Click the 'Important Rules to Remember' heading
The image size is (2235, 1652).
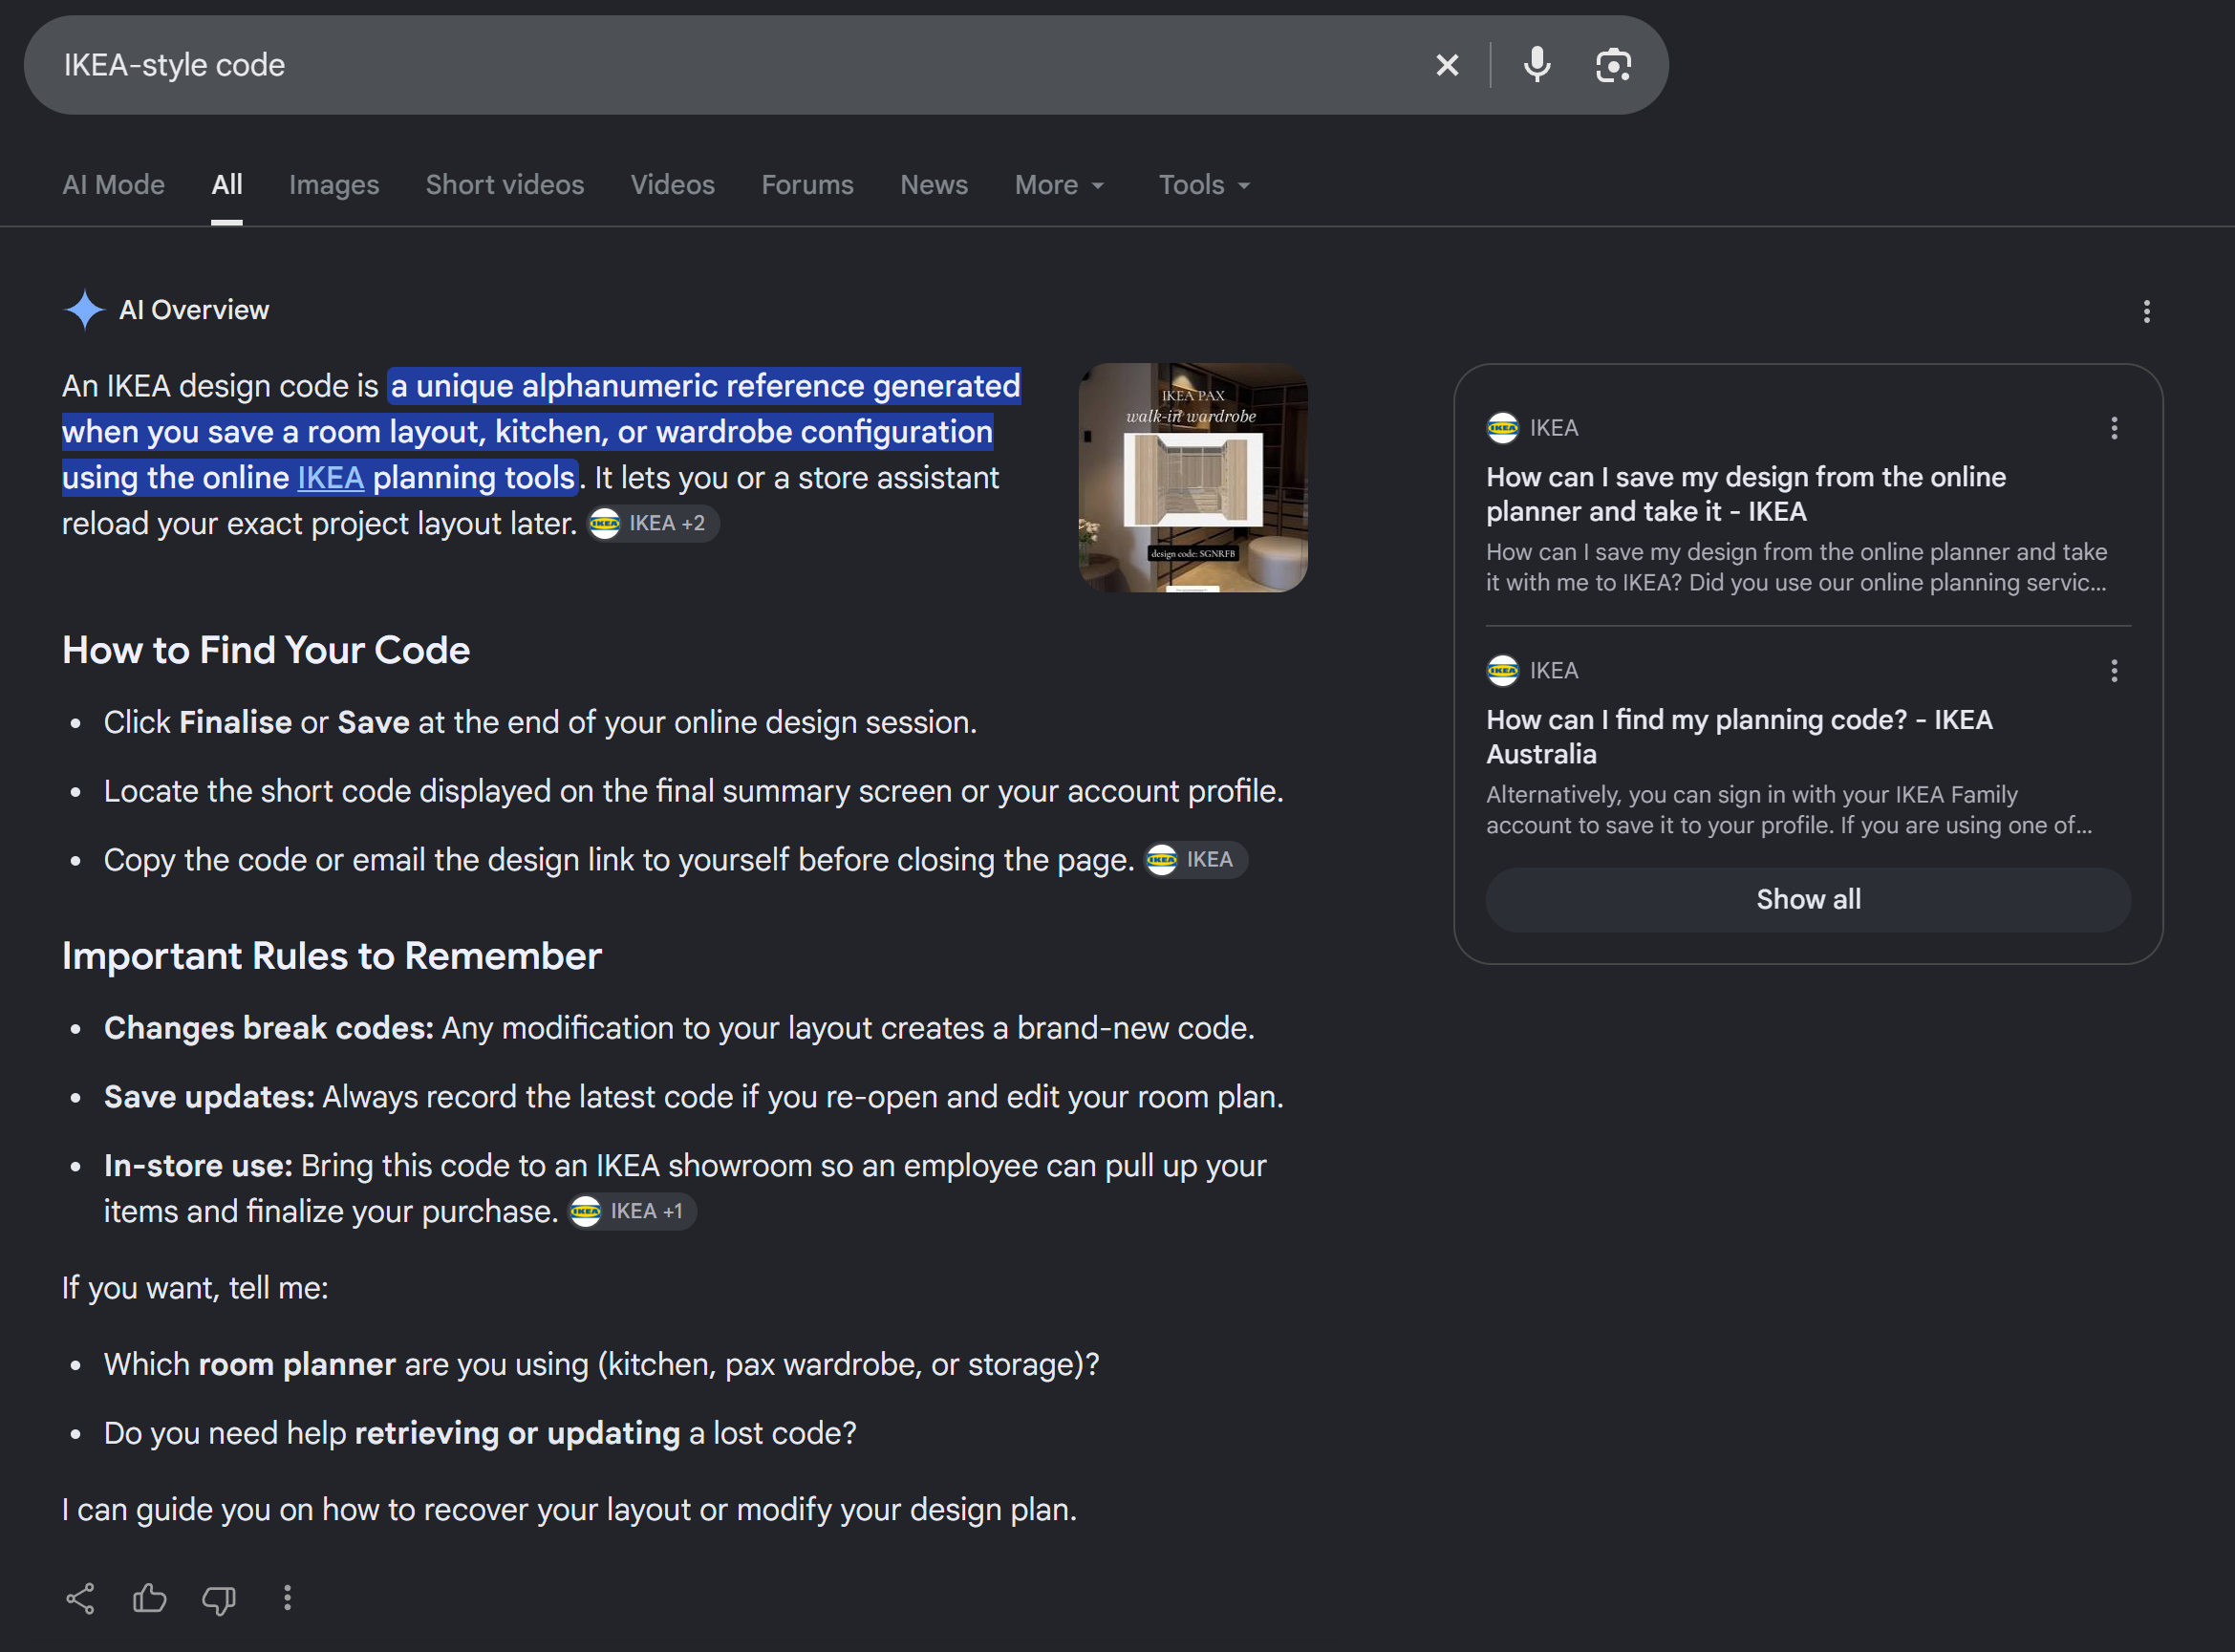[x=332, y=957]
